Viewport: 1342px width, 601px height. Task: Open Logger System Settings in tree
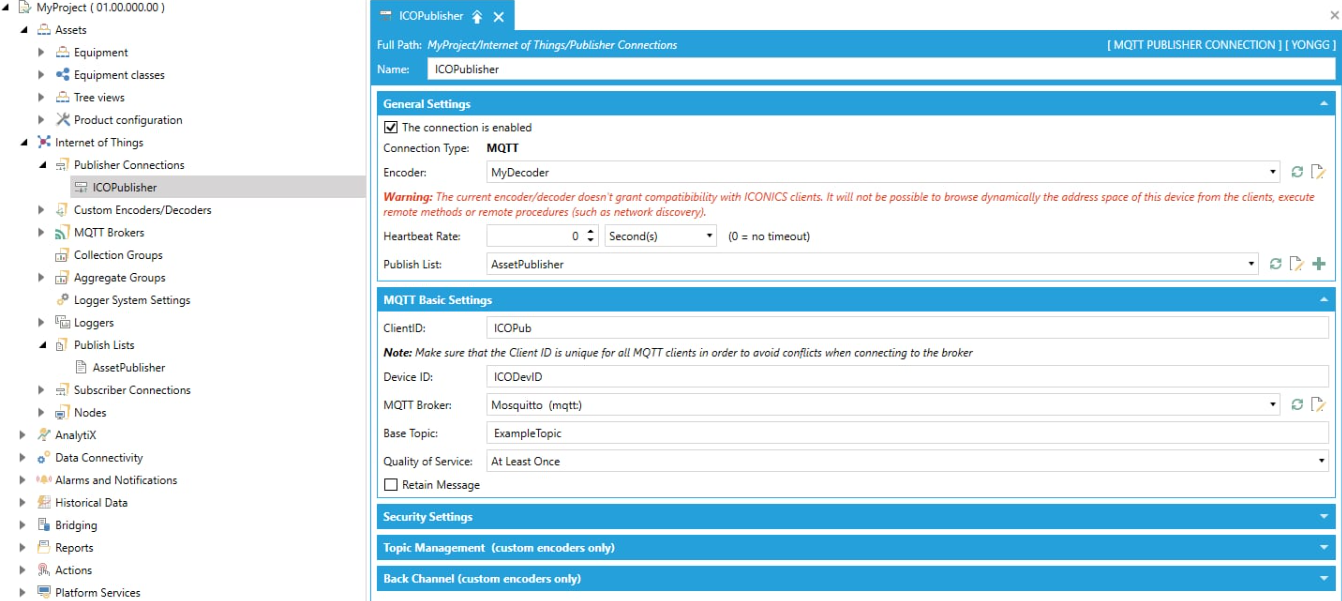(131, 300)
